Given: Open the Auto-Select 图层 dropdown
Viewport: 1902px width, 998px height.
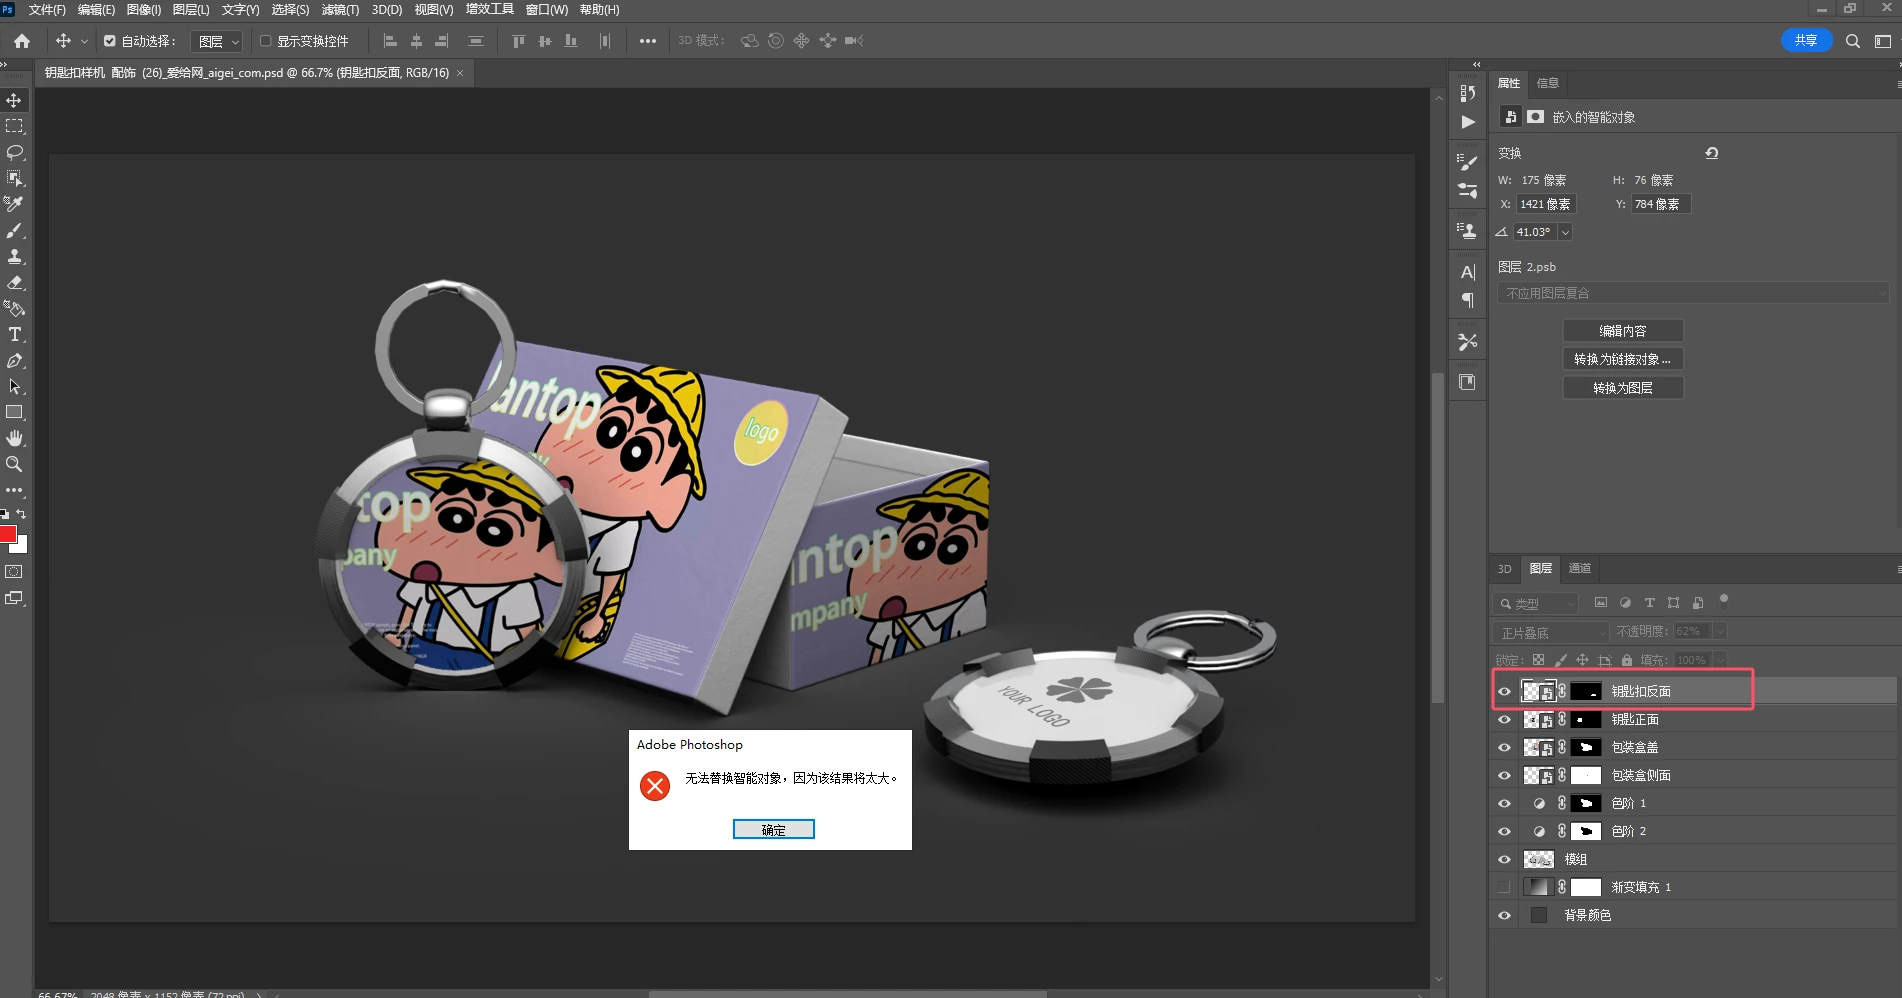Looking at the screenshot, I should (217, 41).
